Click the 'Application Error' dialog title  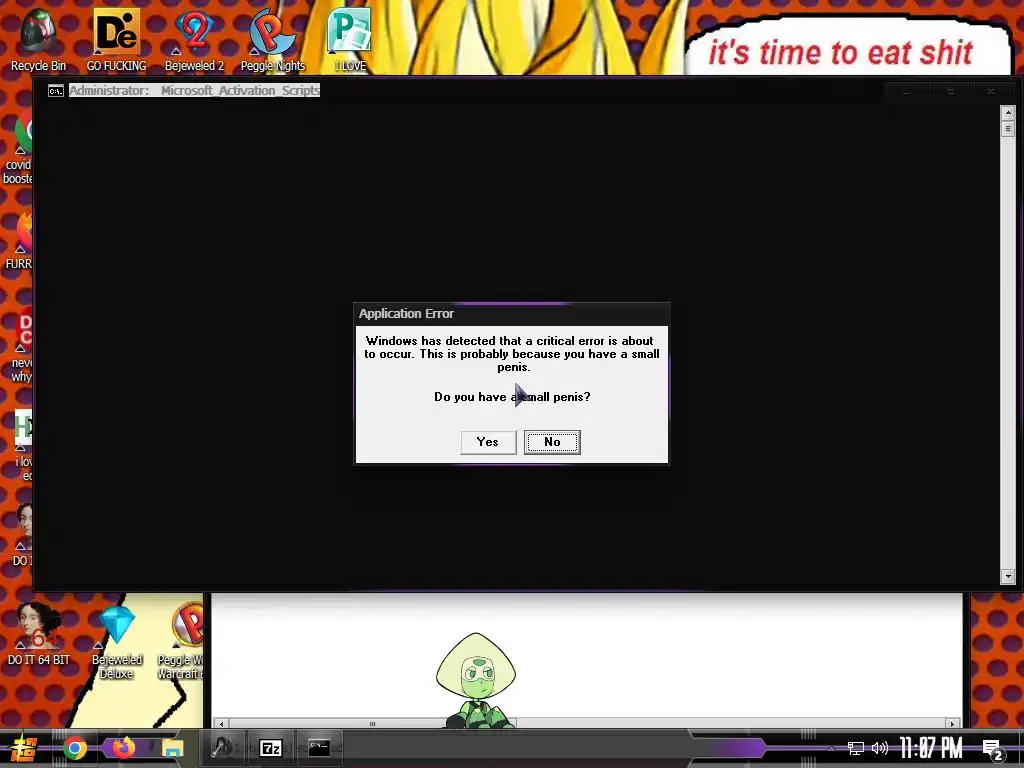tap(406, 313)
